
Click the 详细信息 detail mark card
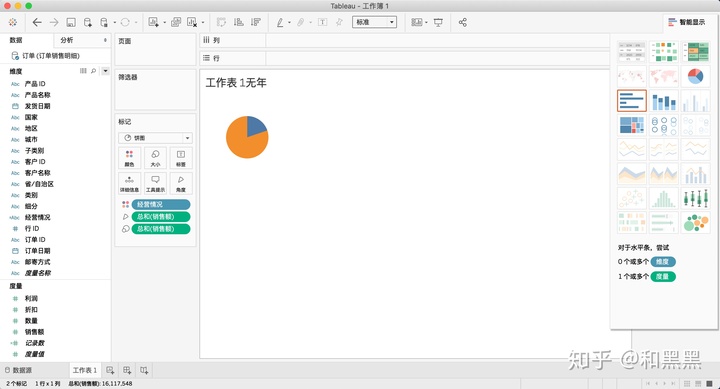129,183
